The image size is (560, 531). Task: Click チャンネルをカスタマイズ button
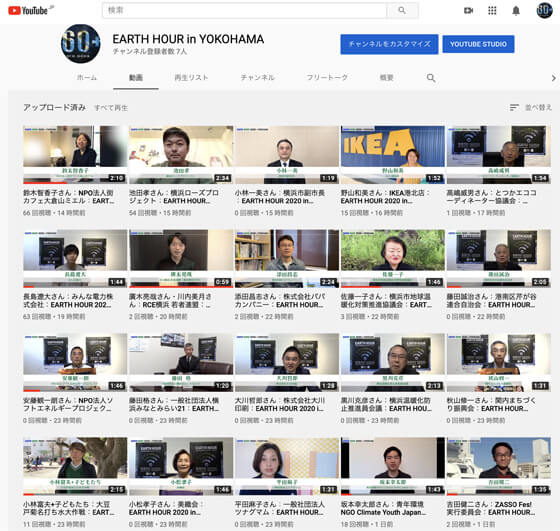[389, 44]
